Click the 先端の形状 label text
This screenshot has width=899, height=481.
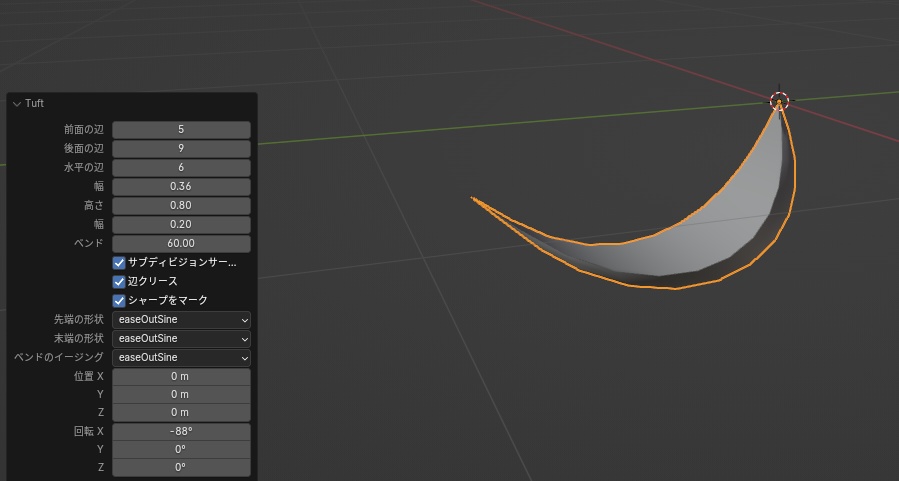[x=79, y=319]
